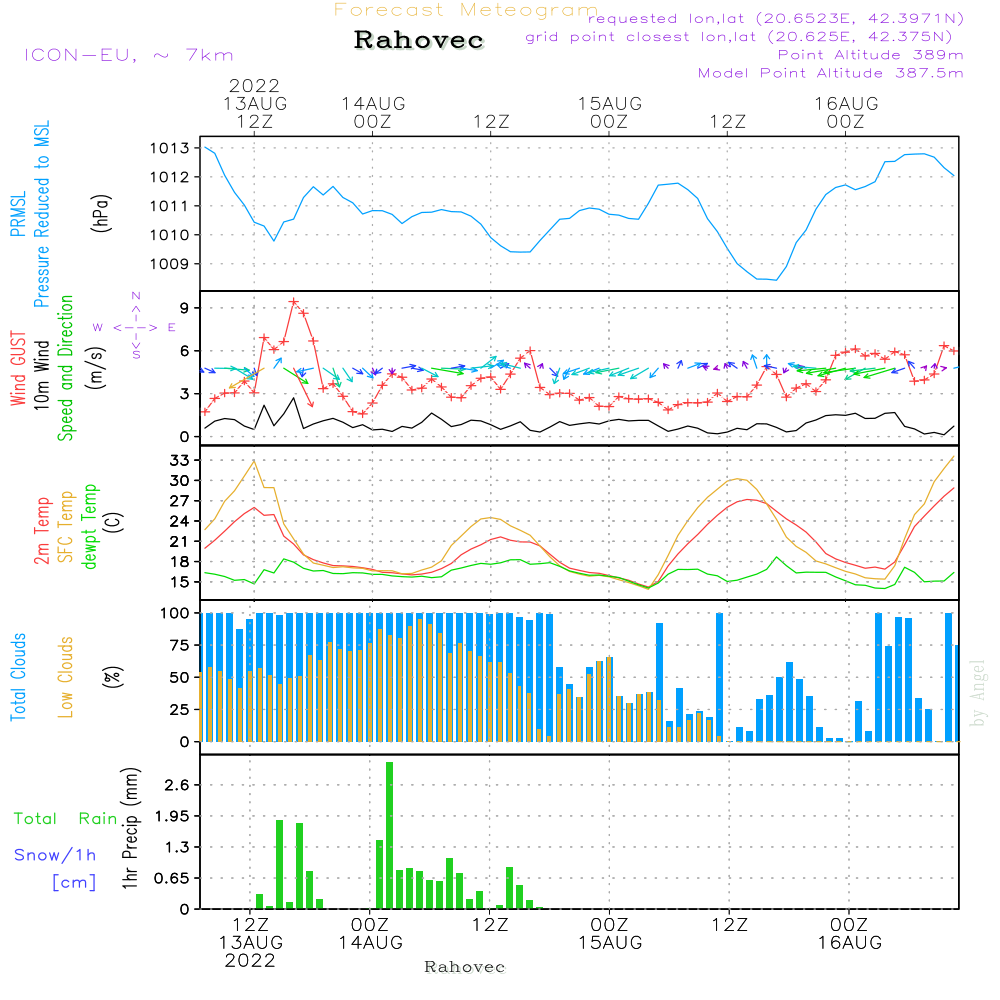Click the 9 value on wind axis
The height and width of the screenshot is (1000, 1000).
(x=184, y=308)
